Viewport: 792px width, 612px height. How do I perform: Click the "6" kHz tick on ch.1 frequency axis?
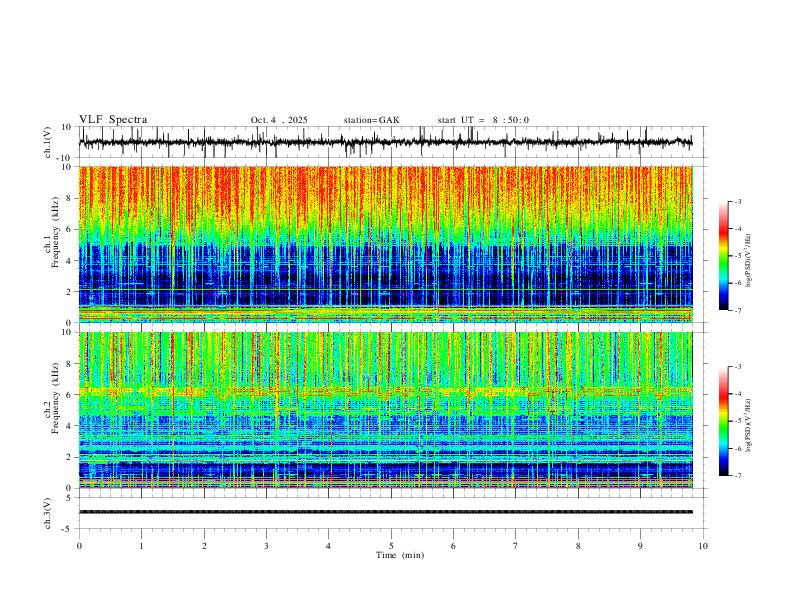point(70,229)
